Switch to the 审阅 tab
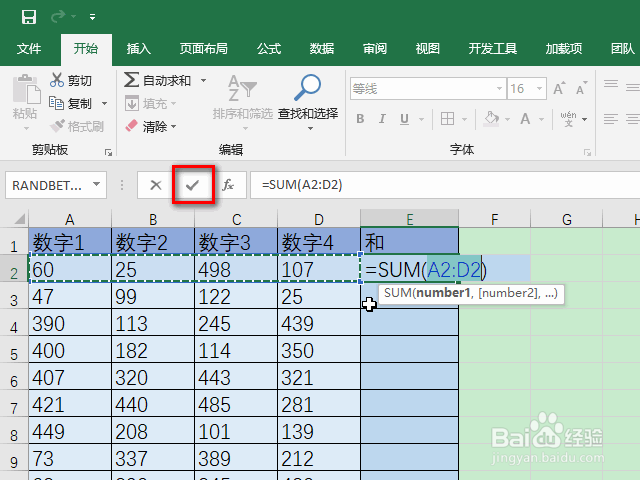The image size is (640, 480). point(375,49)
